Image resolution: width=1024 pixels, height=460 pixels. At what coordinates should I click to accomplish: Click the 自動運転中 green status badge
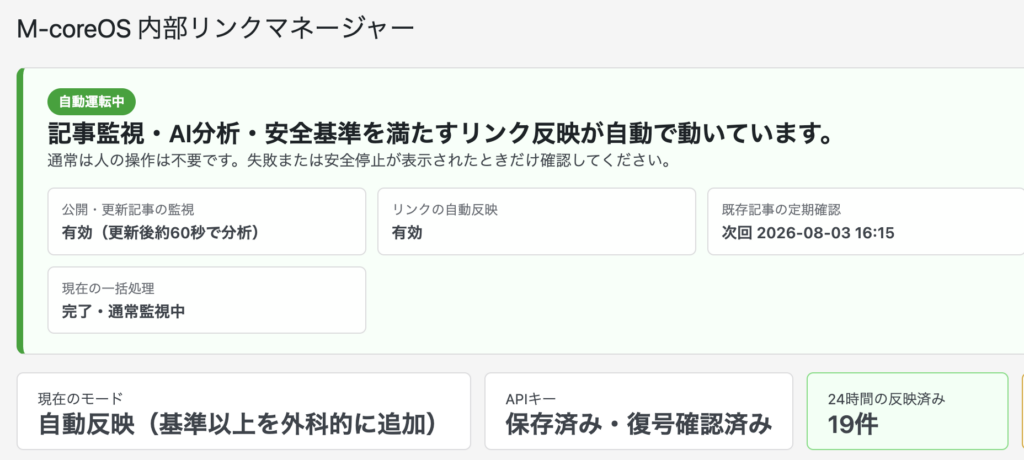91,101
